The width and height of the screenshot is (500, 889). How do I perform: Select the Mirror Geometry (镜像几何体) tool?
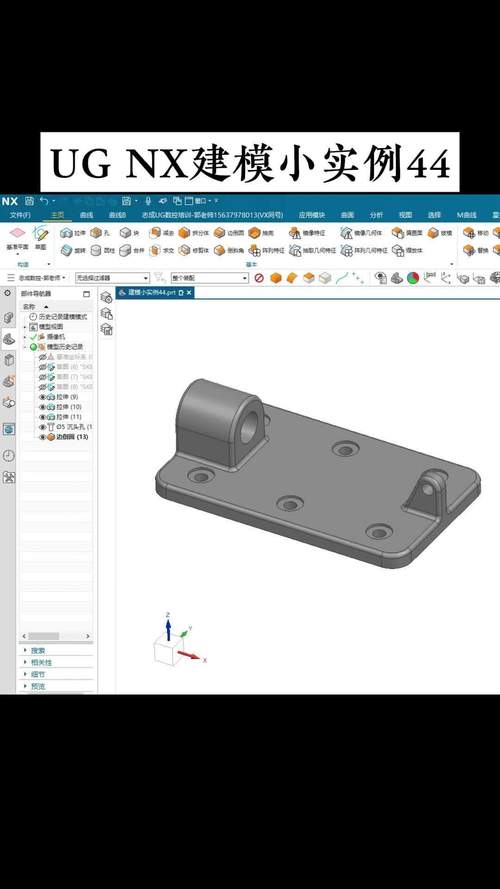pyautogui.click(x=361, y=233)
